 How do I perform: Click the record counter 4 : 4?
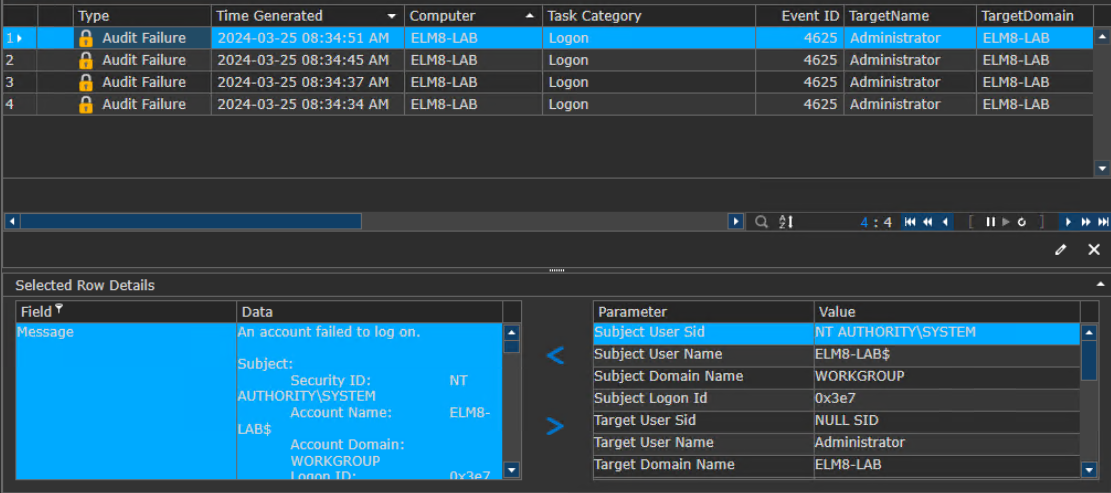pyautogui.click(x=876, y=222)
